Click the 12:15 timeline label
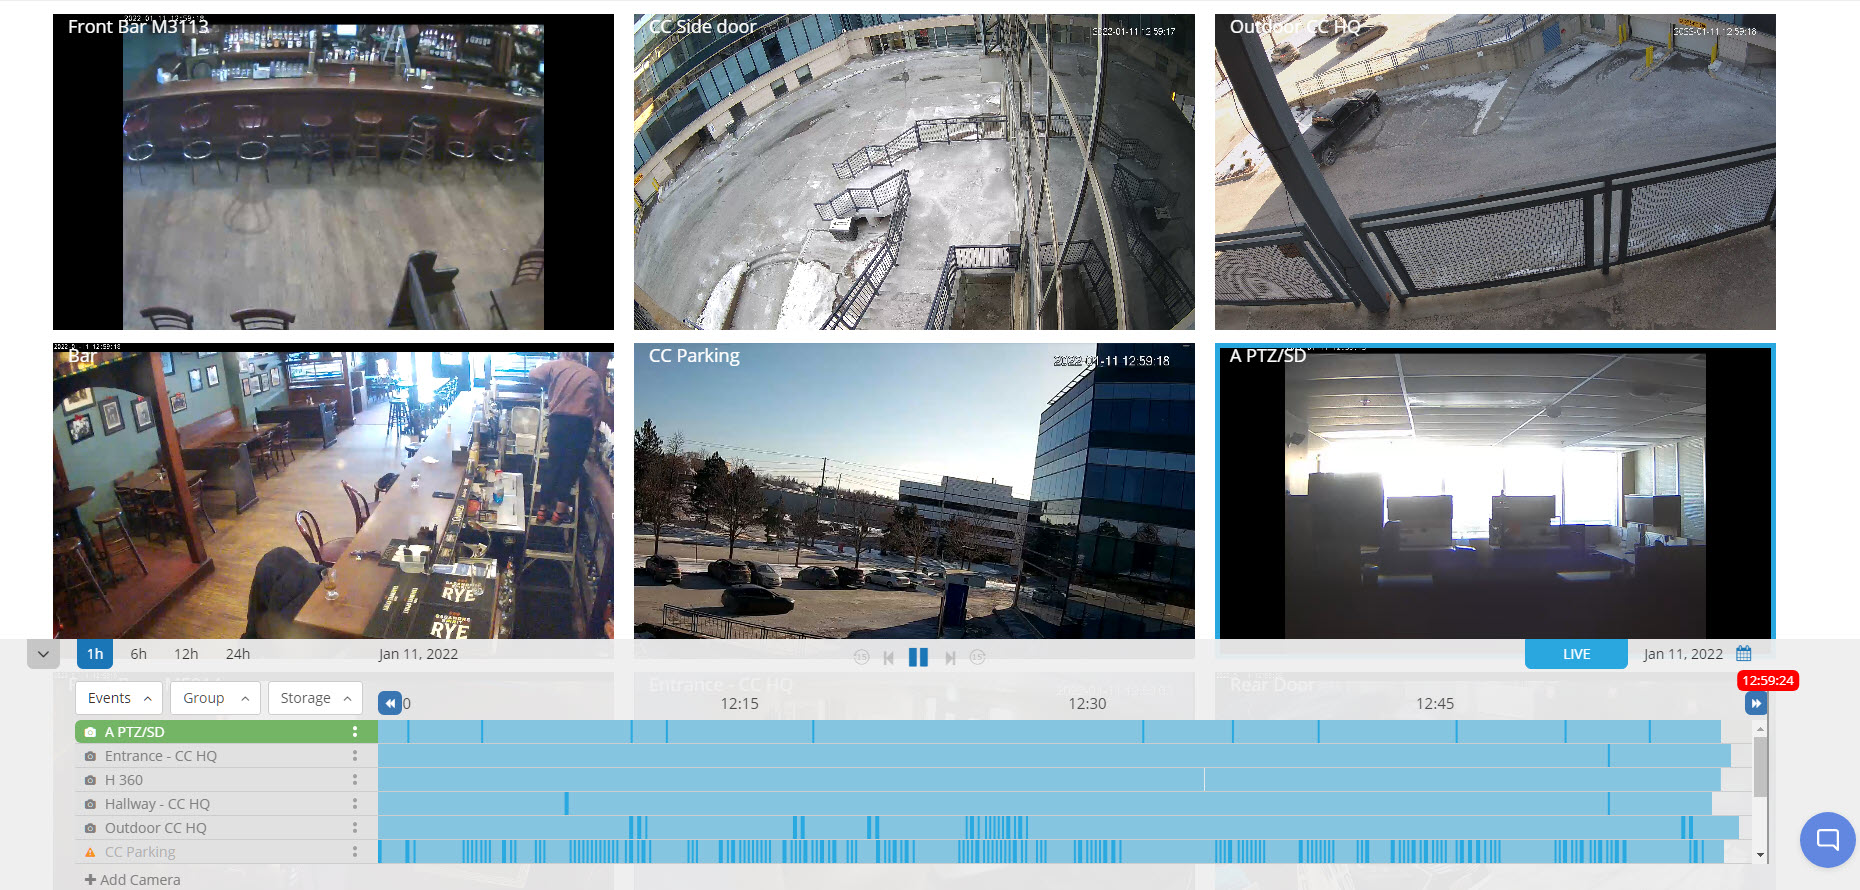1860x890 pixels. [x=740, y=704]
